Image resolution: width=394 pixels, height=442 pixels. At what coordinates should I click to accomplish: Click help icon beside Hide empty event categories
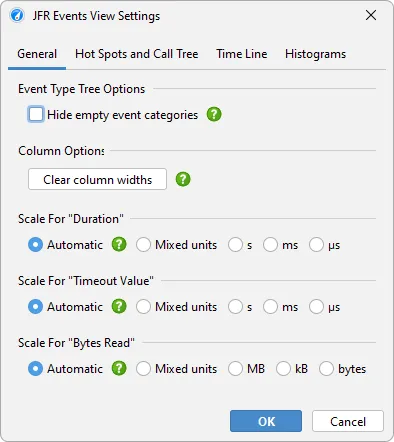[x=214, y=115]
